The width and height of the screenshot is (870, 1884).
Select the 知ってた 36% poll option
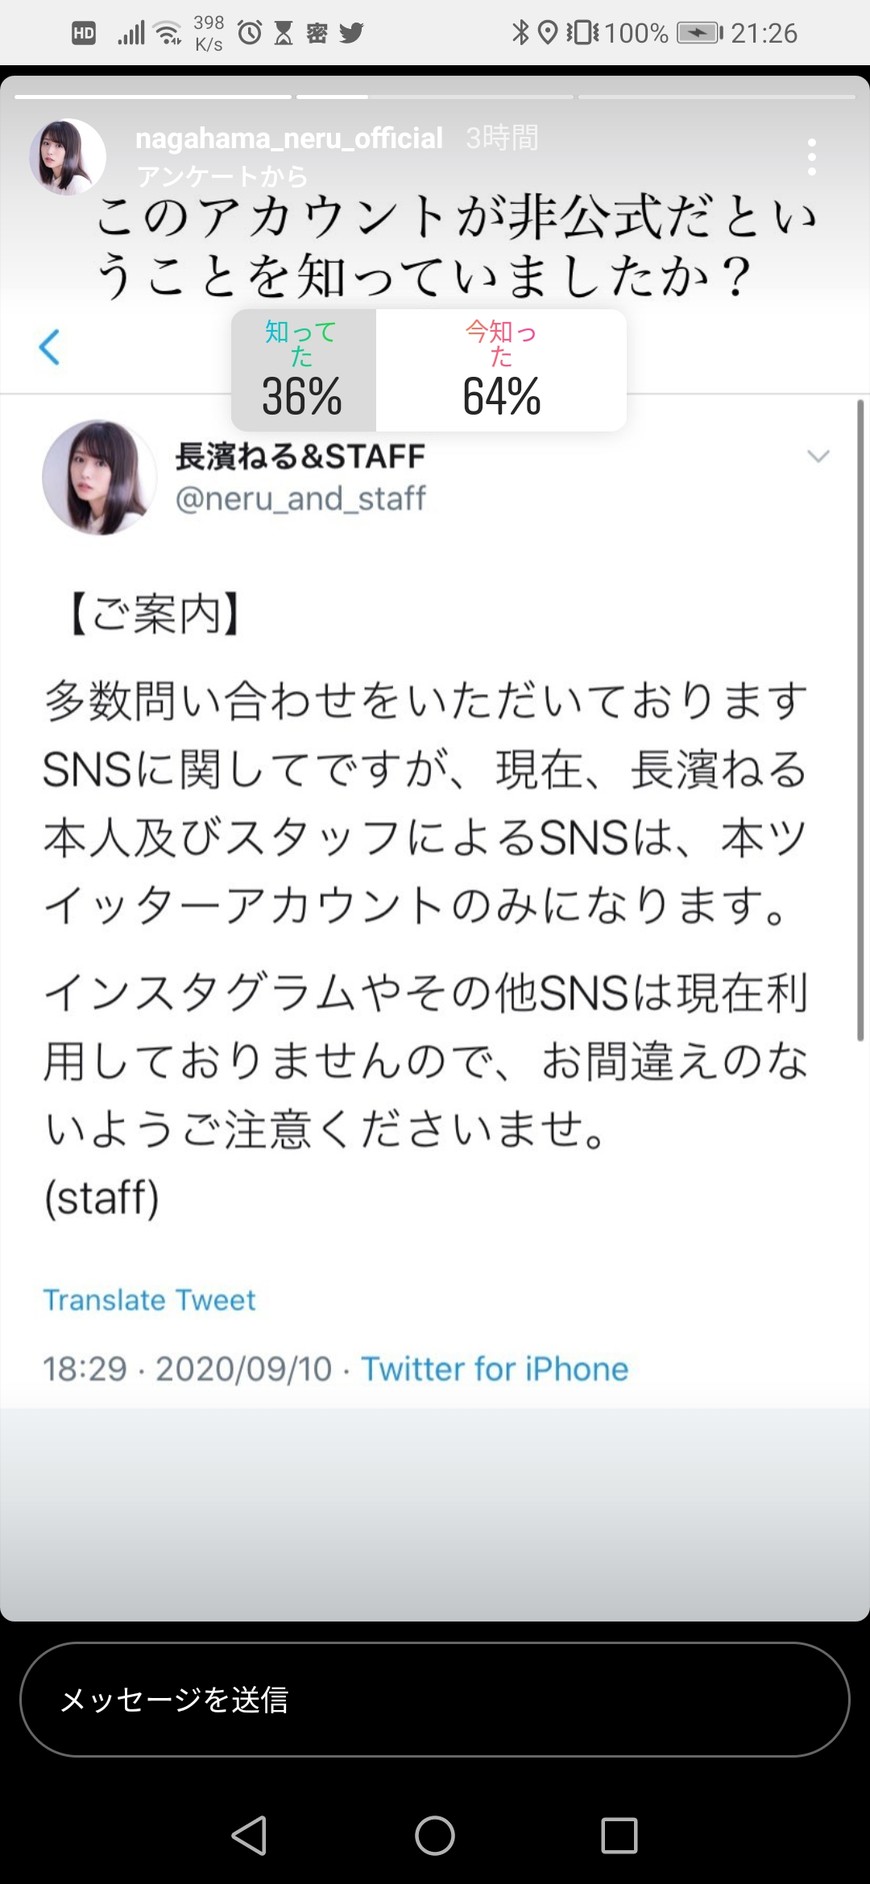(x=303, y=370)
